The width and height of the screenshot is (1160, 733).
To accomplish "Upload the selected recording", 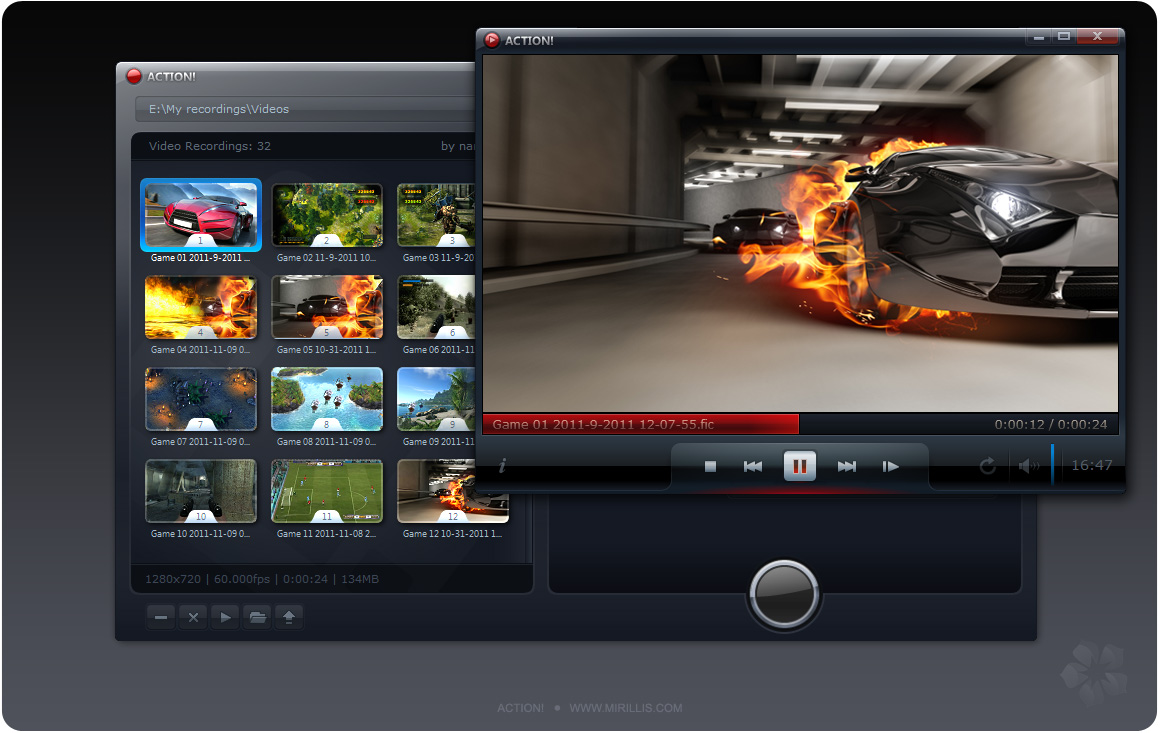I will (x=289, y=617).
